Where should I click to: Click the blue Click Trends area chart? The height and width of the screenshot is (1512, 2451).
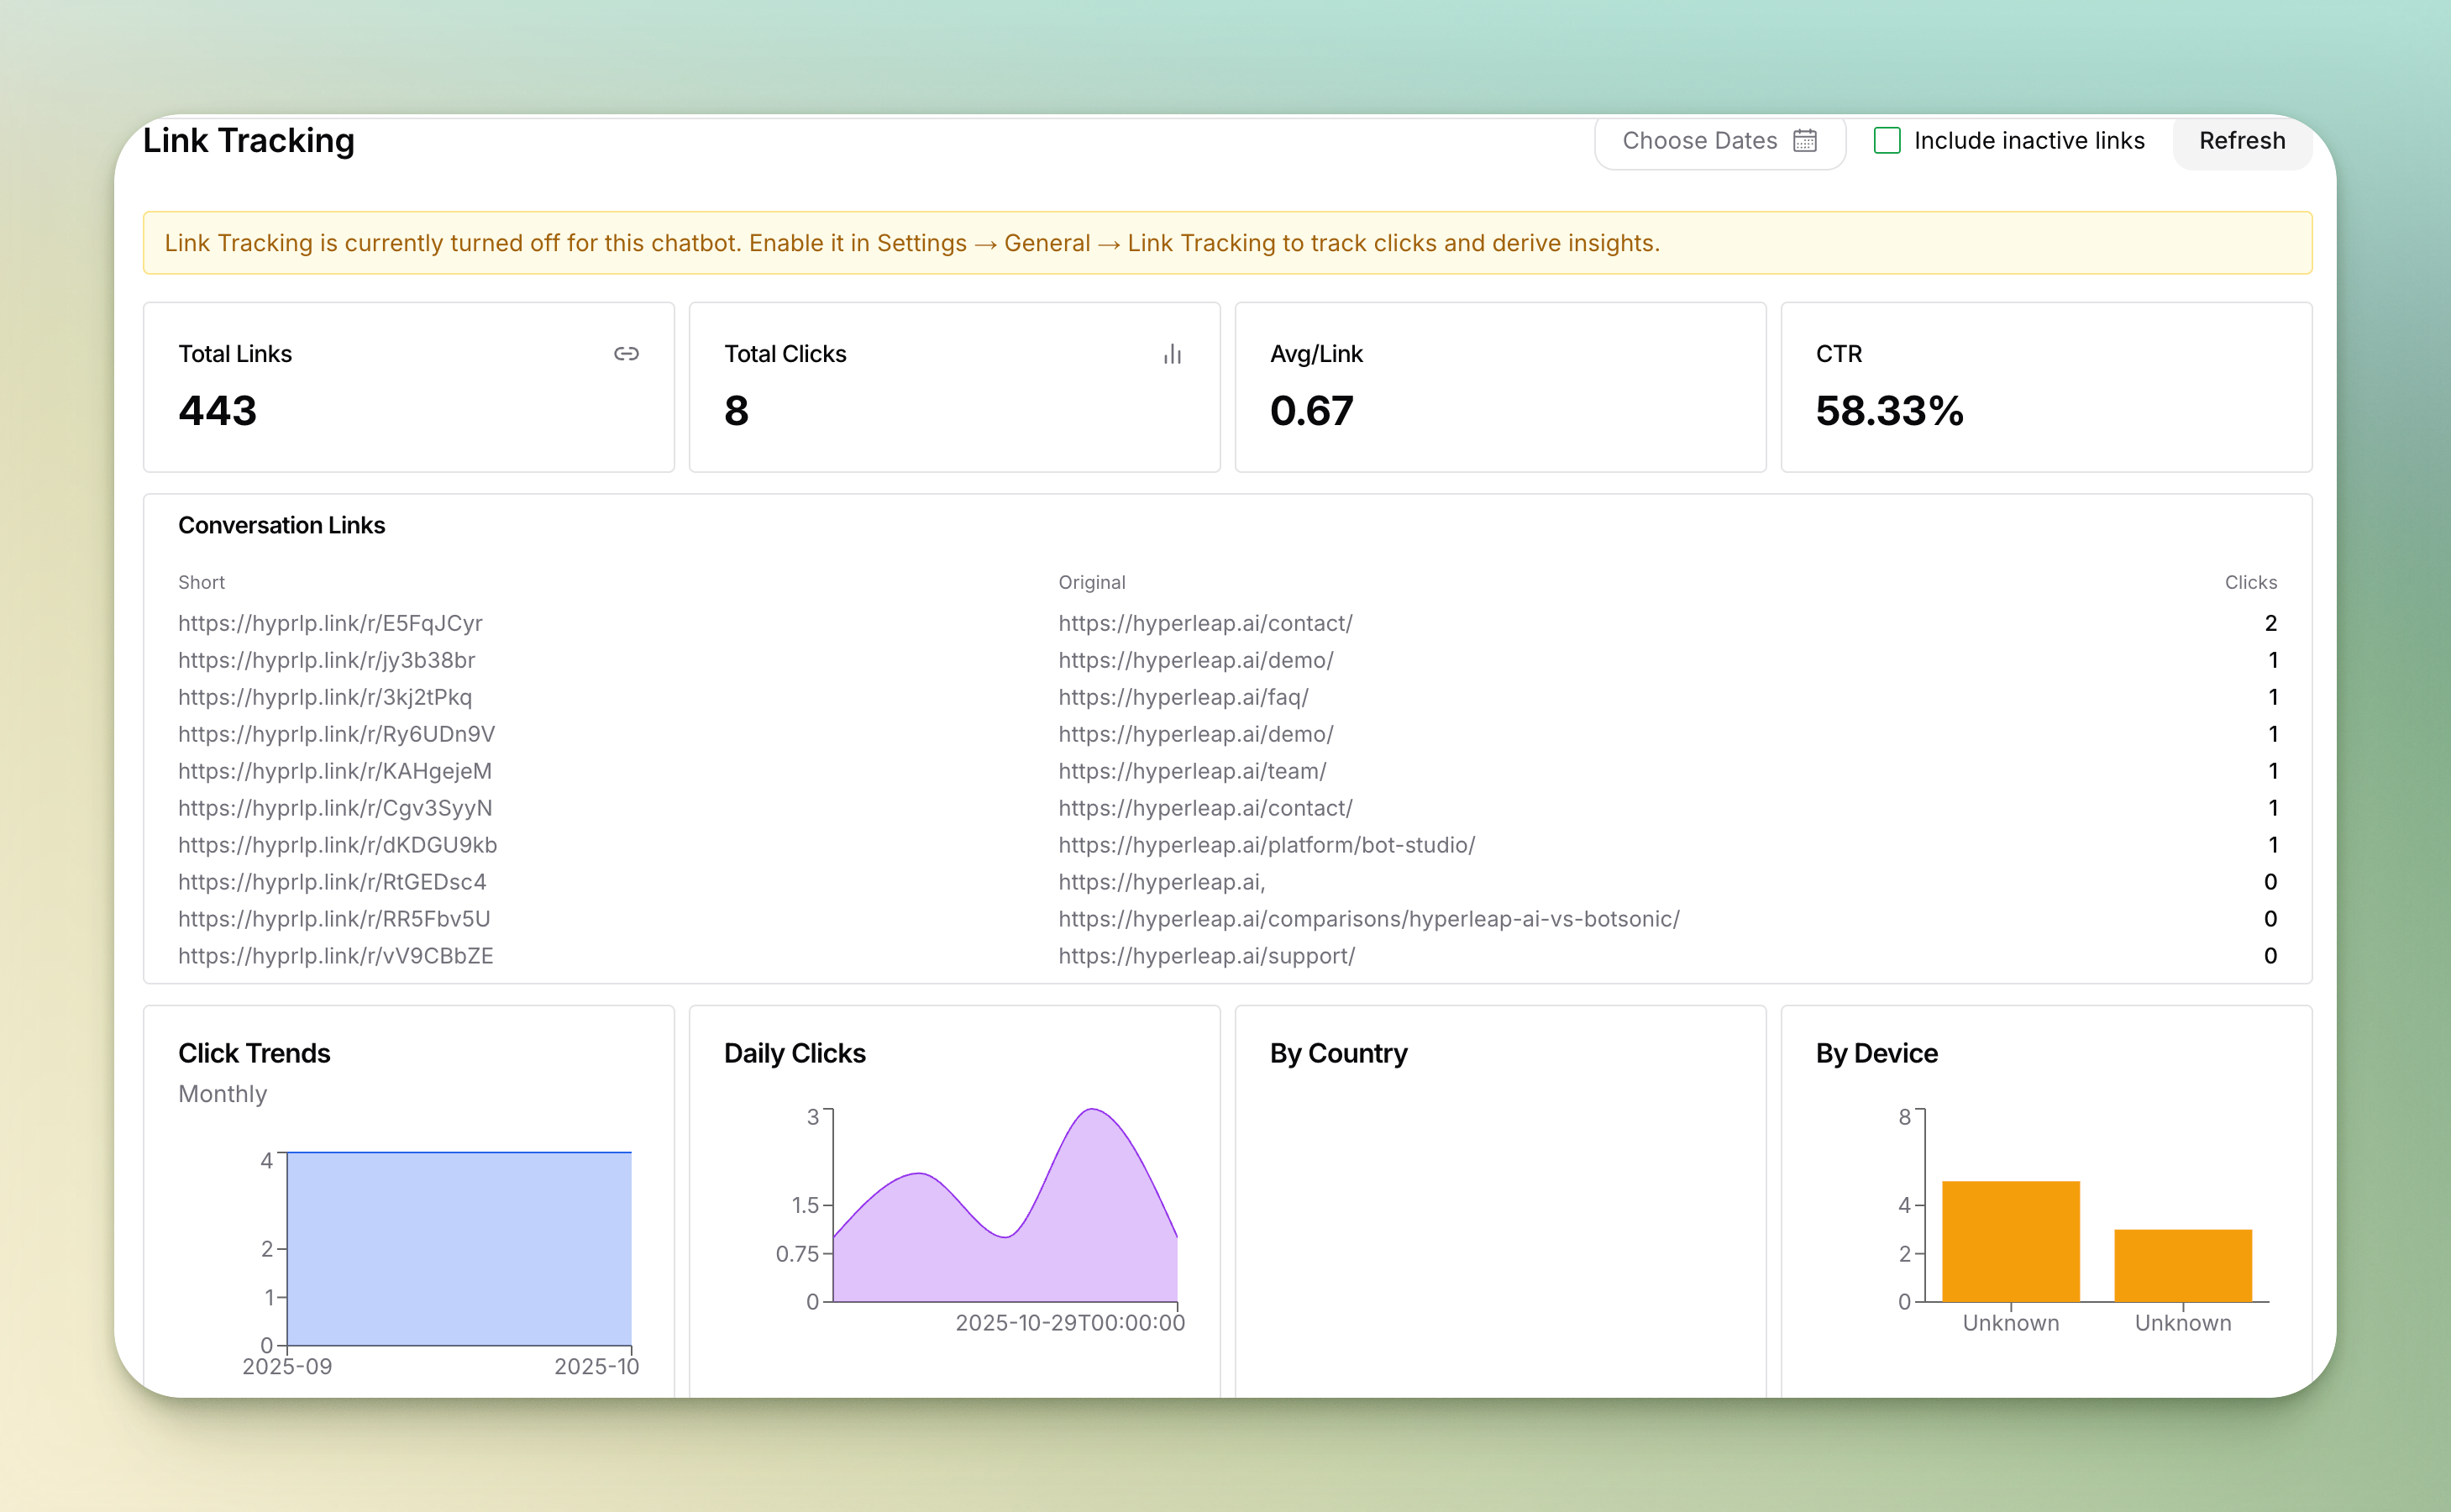click(459, 1248)
